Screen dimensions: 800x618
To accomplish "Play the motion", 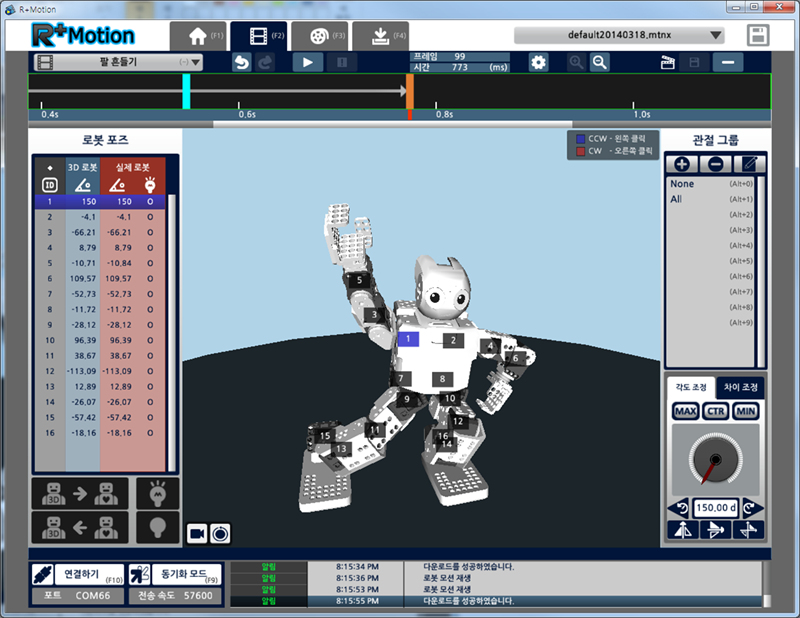I will pos(308,62).
